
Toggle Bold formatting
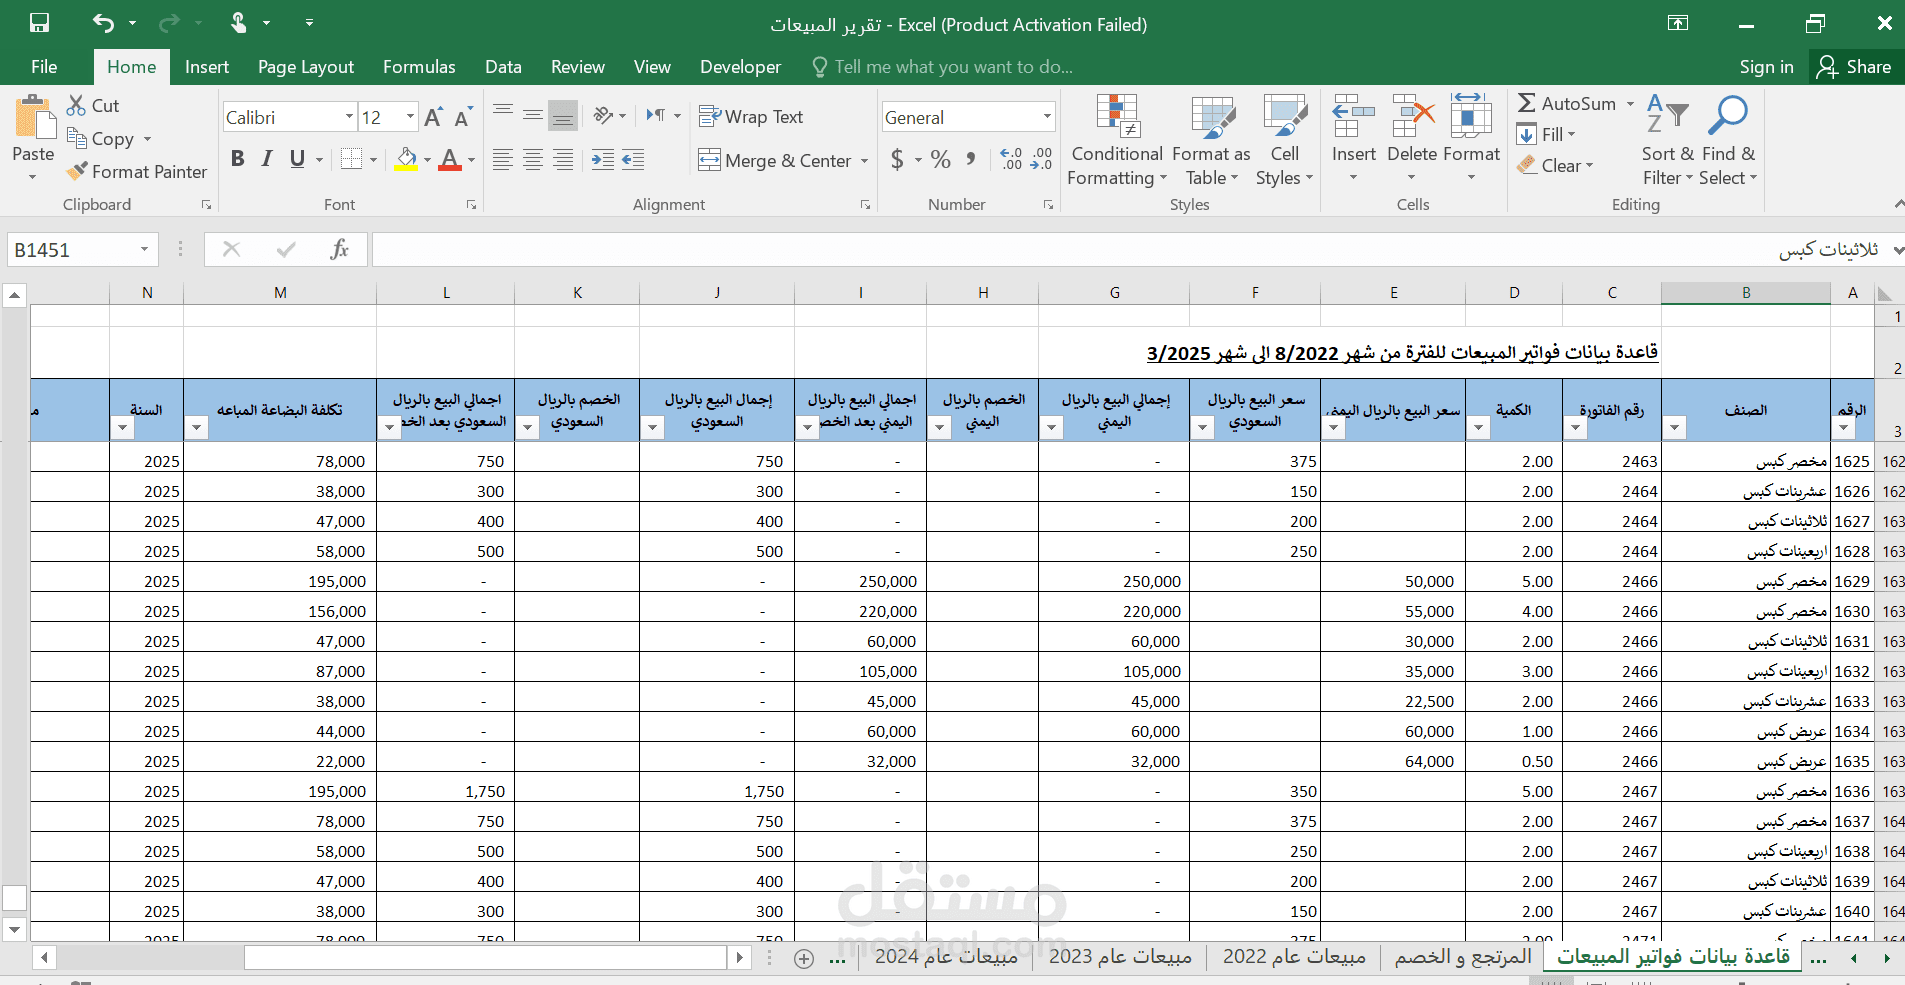click(237, 159)
